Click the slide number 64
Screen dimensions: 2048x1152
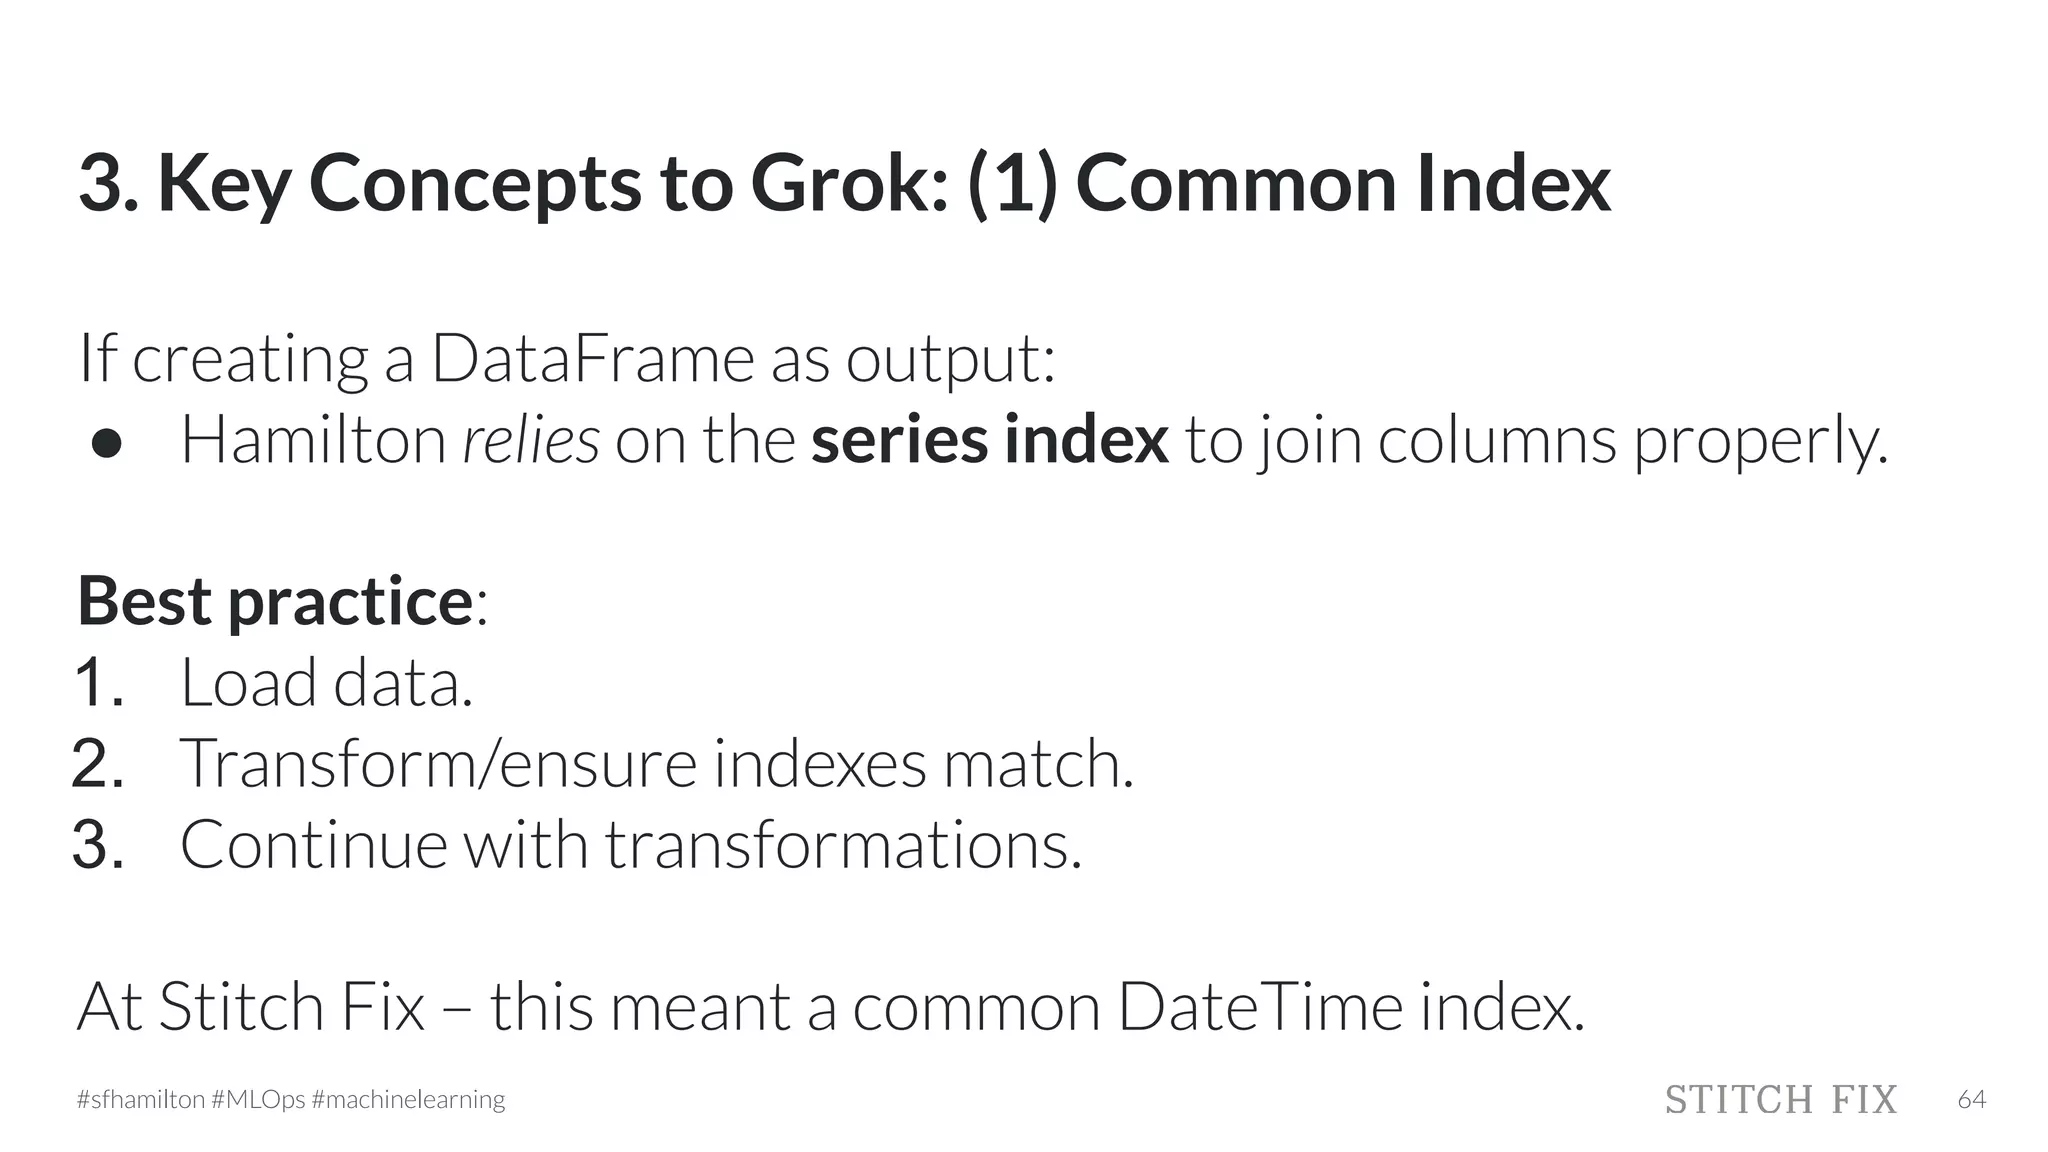(x=1971, y=1099)
